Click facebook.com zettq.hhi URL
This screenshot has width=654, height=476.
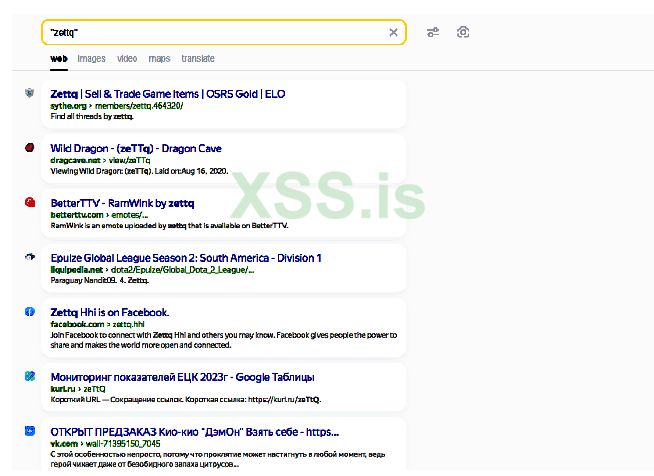[98, 325]
